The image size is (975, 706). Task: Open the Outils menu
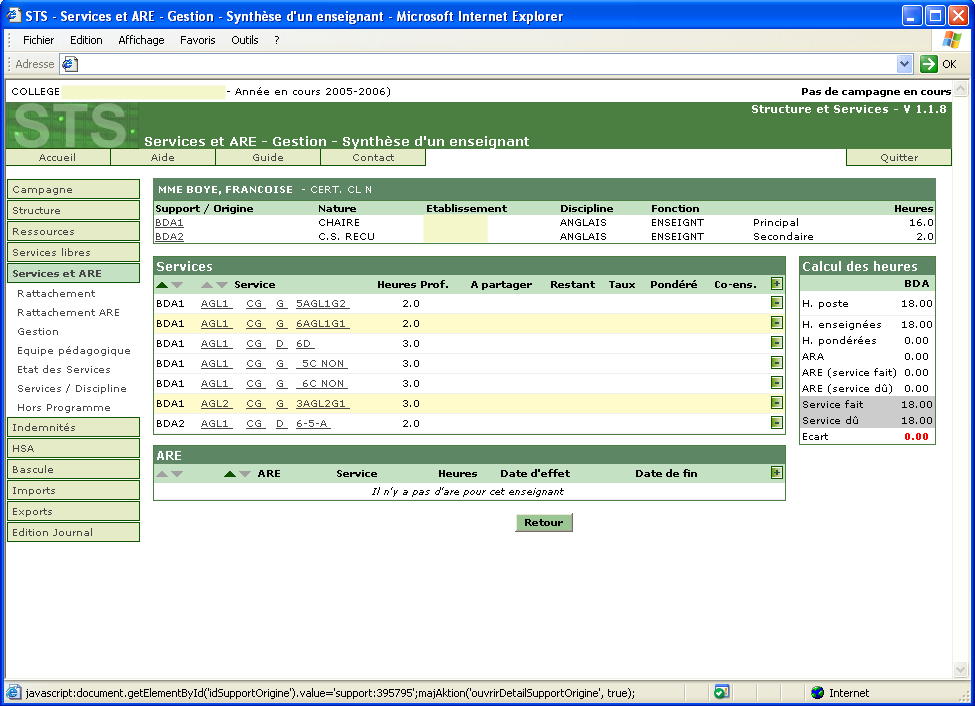click(x=244, y=40)
